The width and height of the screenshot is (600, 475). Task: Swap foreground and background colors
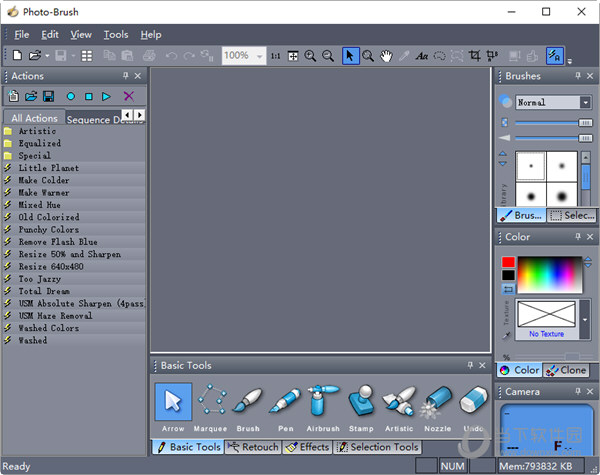pos(509,289)
